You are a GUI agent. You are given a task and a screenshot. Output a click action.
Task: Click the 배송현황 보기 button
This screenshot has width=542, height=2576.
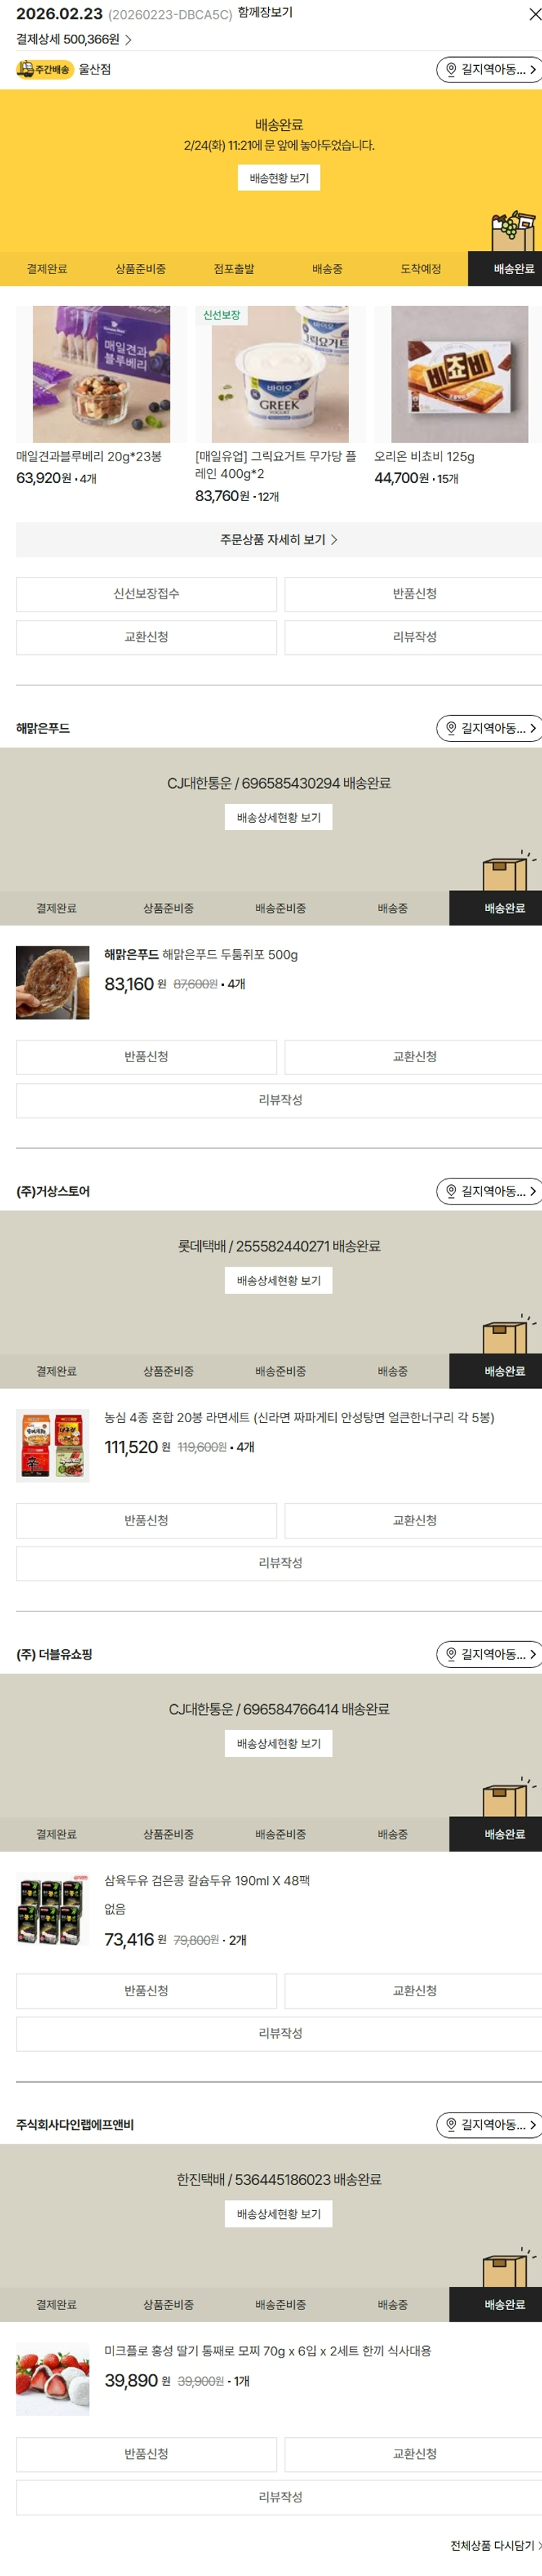point(279,178)
